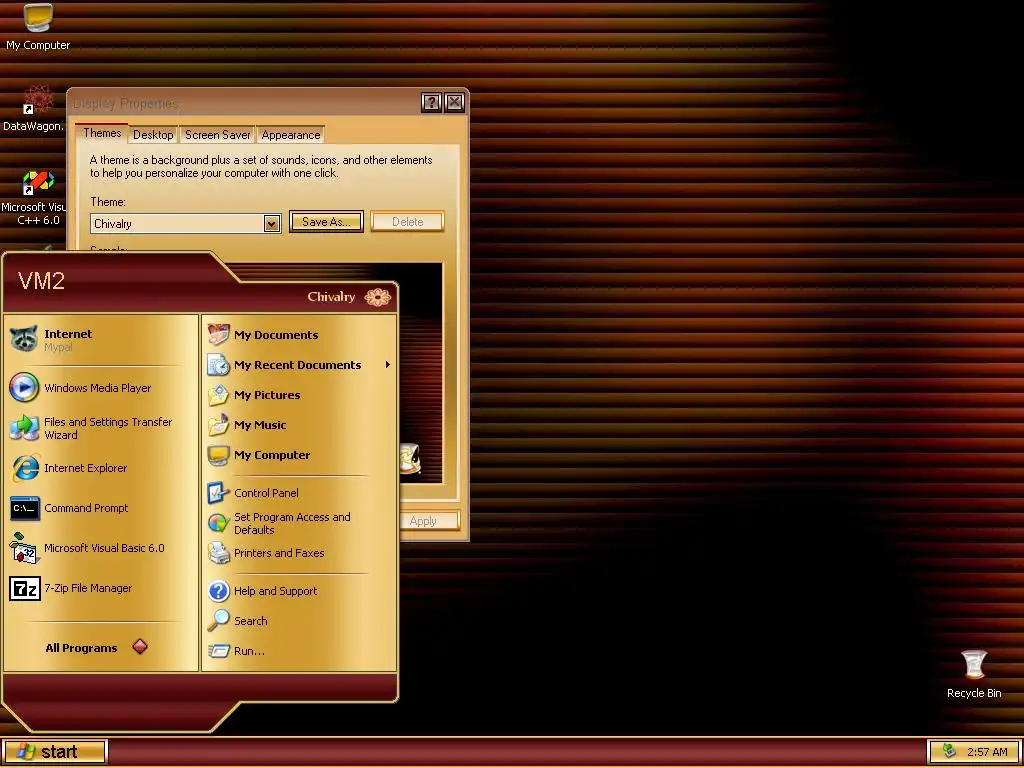Image resolution: width=1024 pixels, height=768 pixels.
Task: Click the Help and Support icon
Action: [x=219, y=591]
